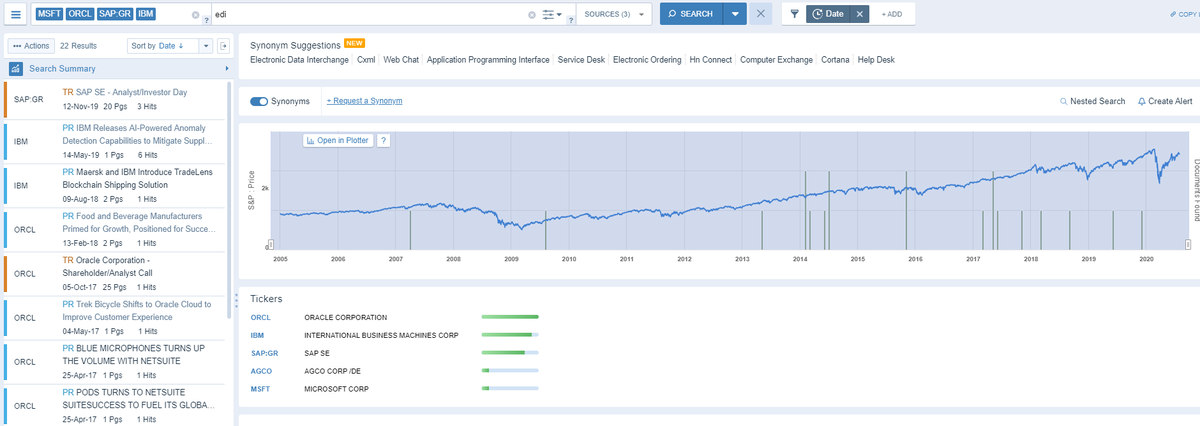Open chart help question mark button
This screenshot has height=426, width=1200.
(x=383, y=140)
